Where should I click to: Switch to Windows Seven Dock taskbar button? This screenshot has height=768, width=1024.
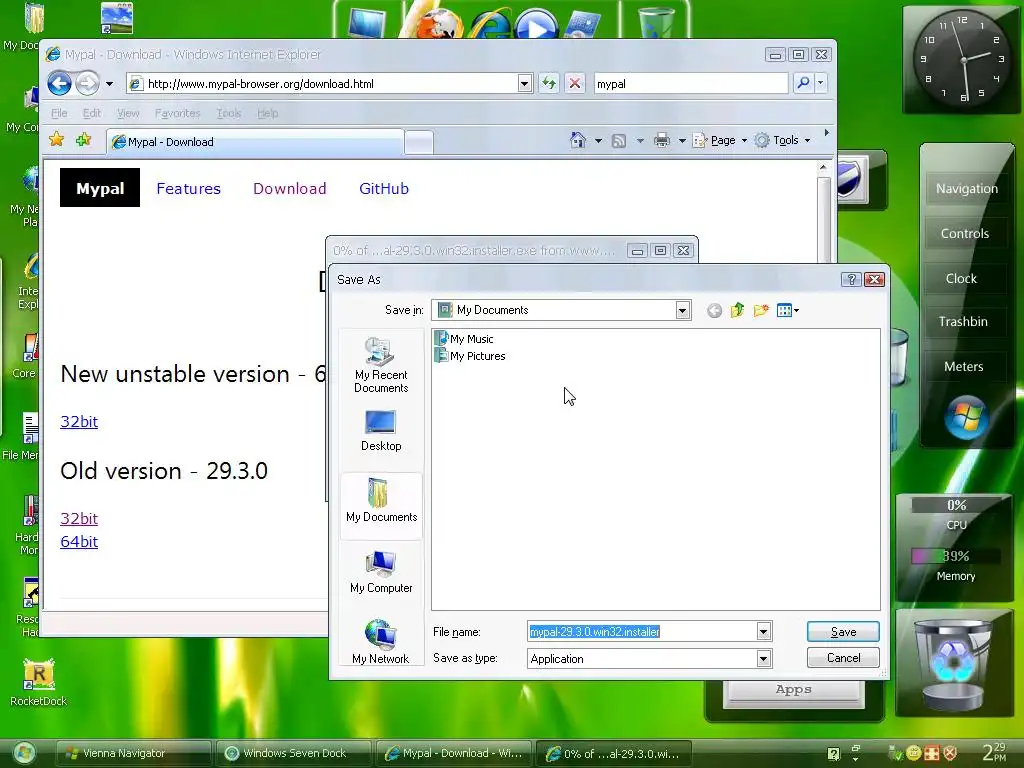(295, 753)
